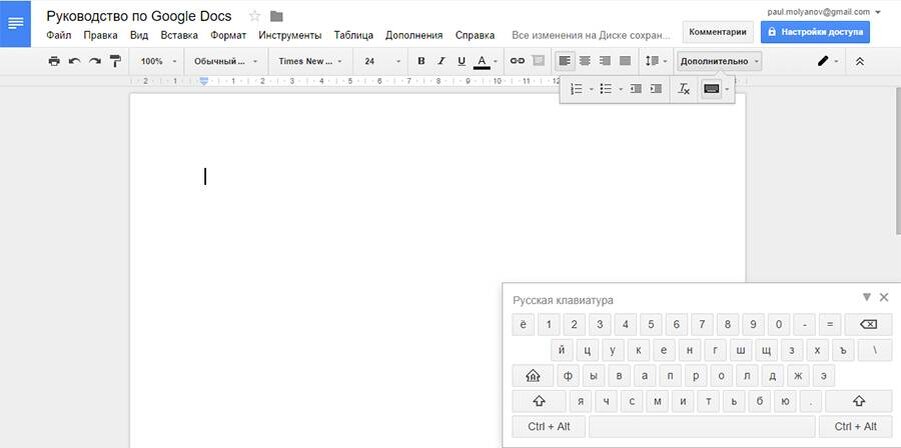Click the left indent marker on the ruler
This screenshot has height=448, width=901.
click(203, 81)
